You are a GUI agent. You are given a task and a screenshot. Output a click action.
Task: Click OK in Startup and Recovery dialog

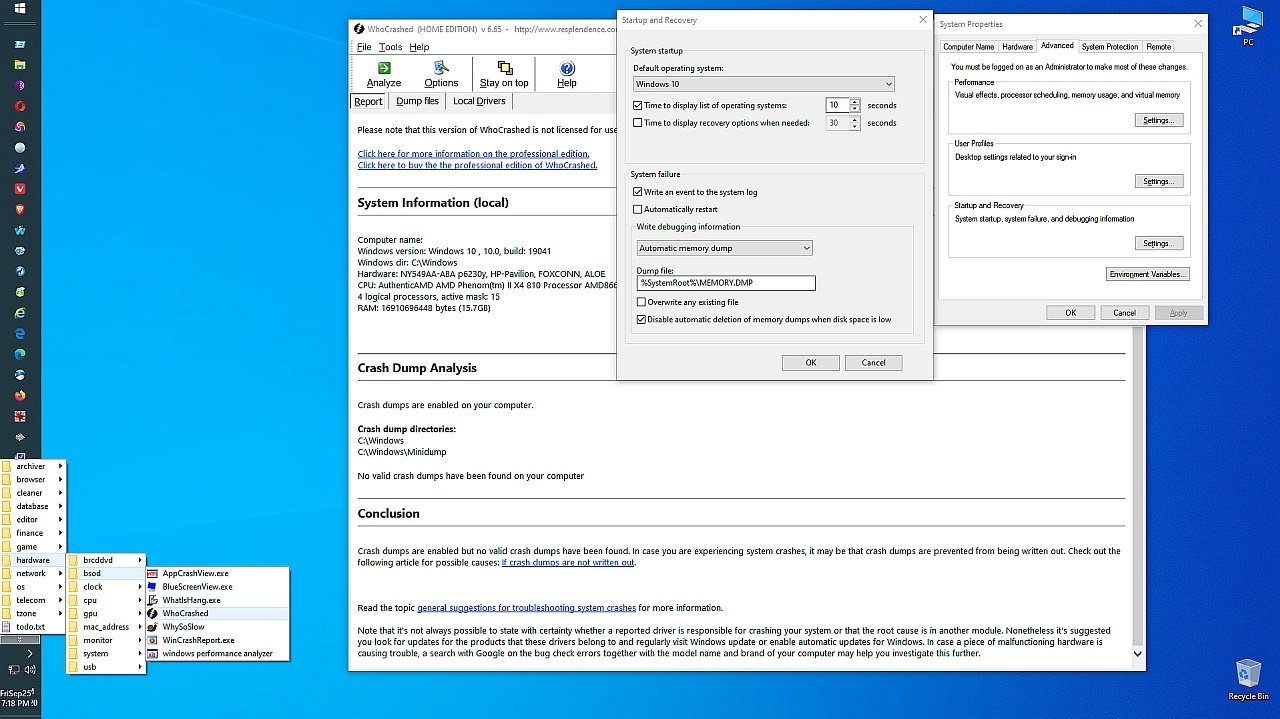click(810, 363)
